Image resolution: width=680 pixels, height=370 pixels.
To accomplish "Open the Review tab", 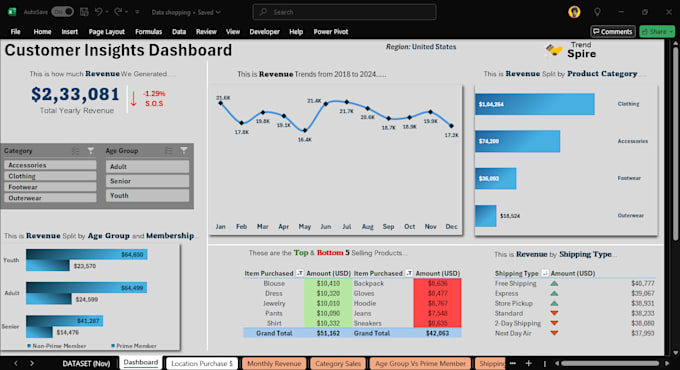I will tap(206, 32).
